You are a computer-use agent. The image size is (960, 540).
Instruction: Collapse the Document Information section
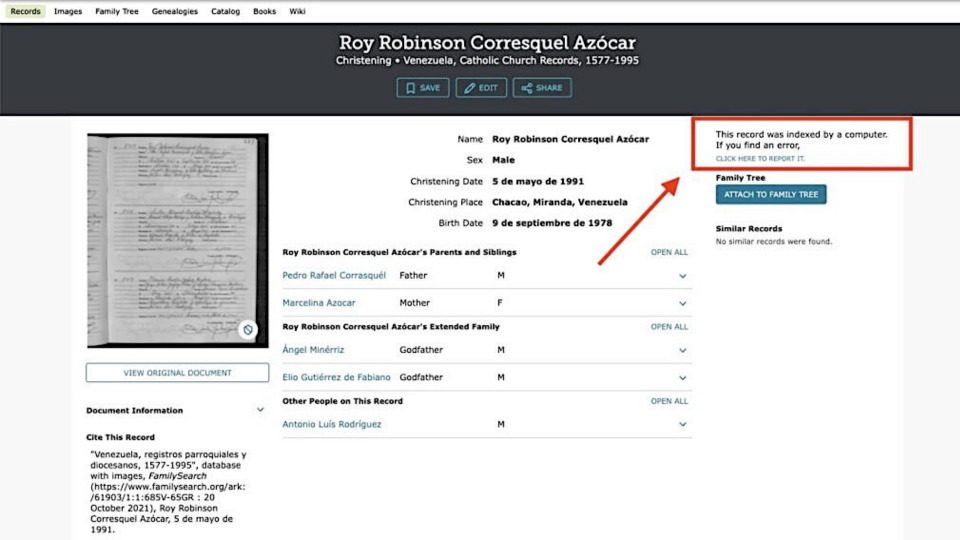[260, 410]
